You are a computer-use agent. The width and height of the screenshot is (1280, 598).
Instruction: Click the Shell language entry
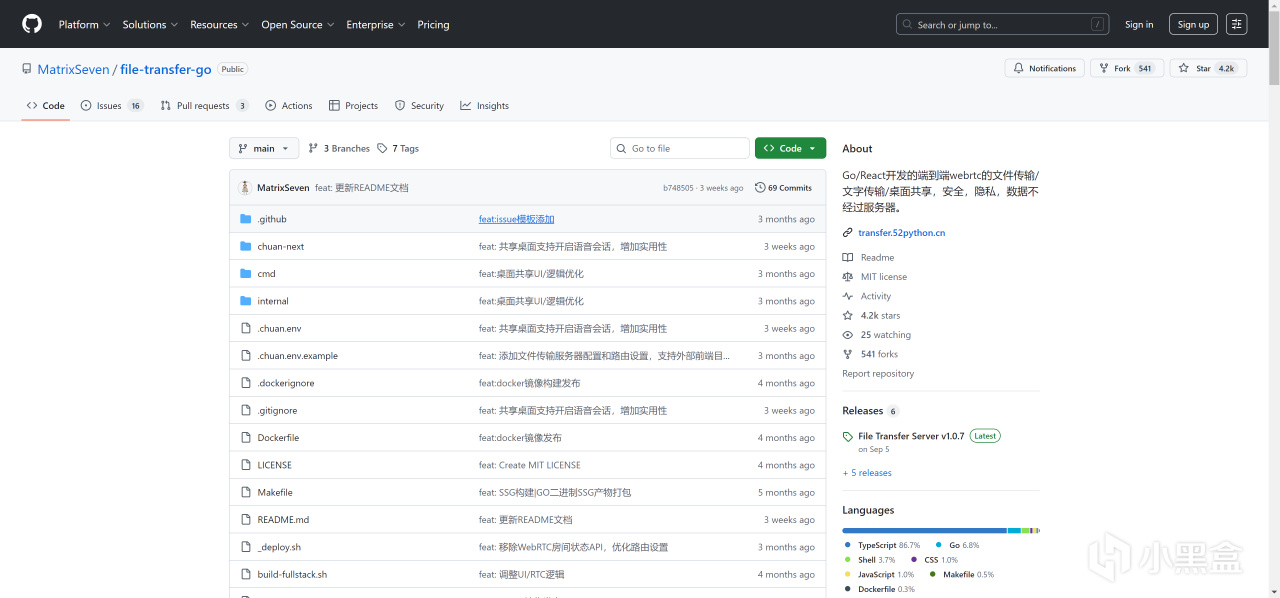(870, 560)
